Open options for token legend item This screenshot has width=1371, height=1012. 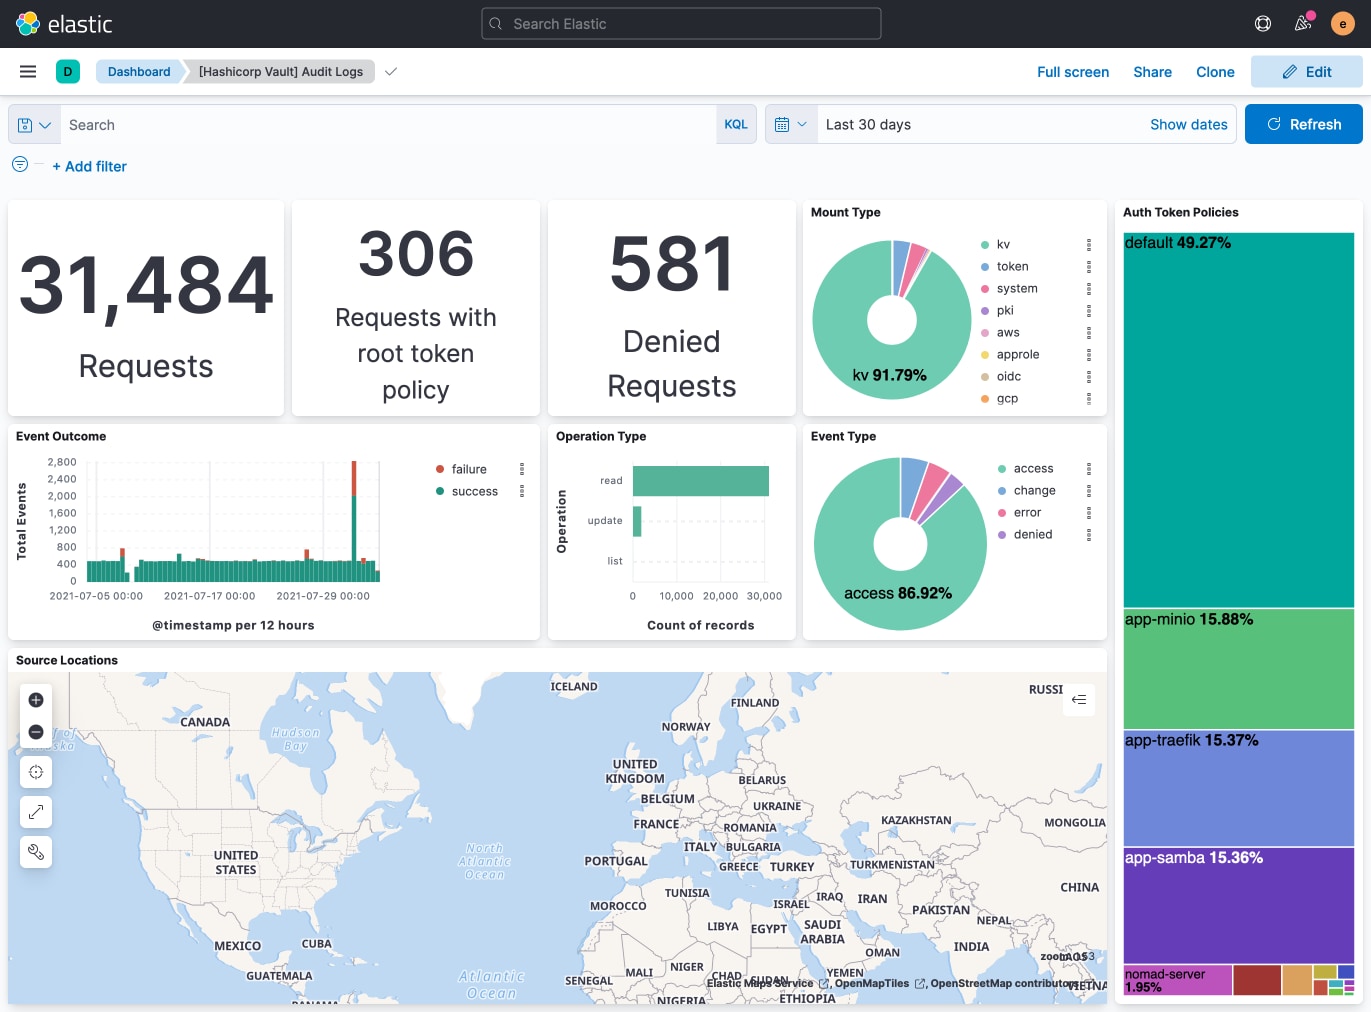[1089, 267]
